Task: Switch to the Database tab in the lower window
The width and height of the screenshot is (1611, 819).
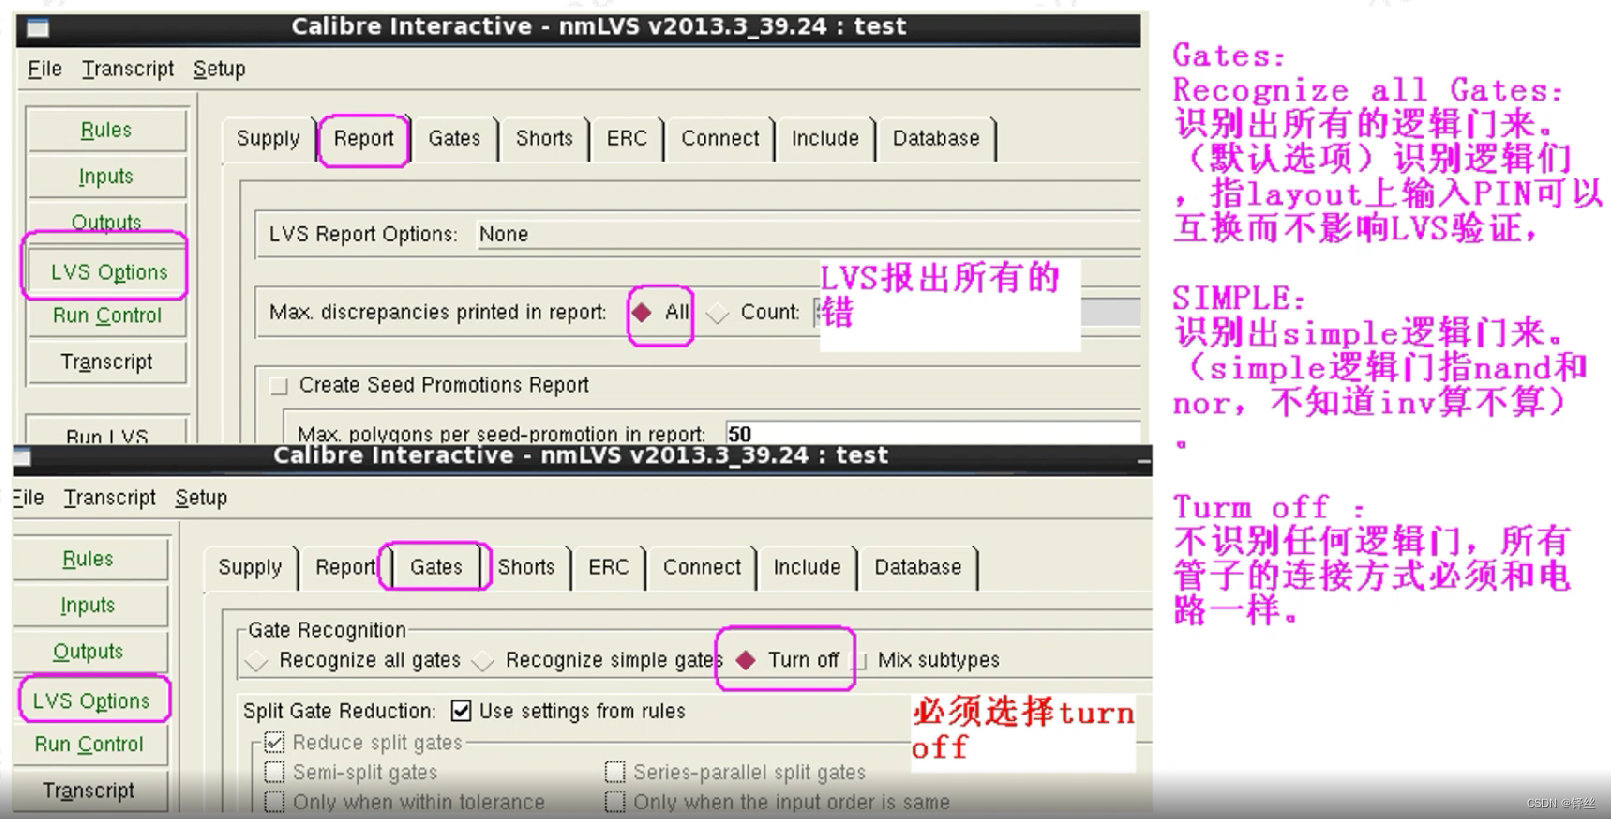Action: 918,568
